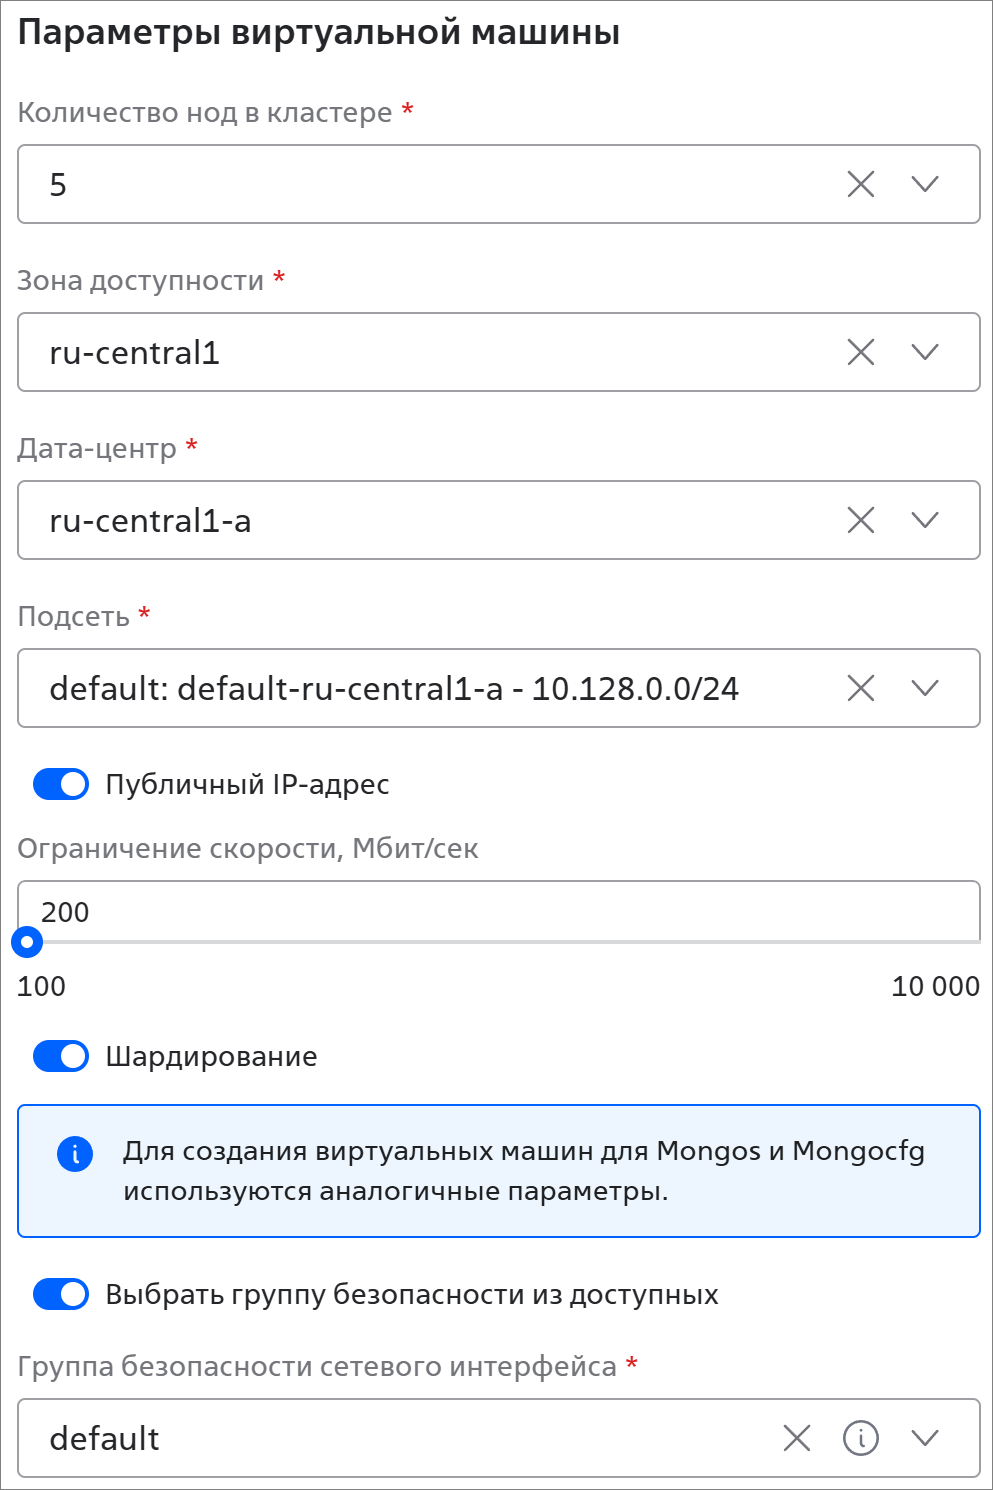Clear the default security group selection
This screenshot has width=993, height=1490.
[x=796, y=1438]
